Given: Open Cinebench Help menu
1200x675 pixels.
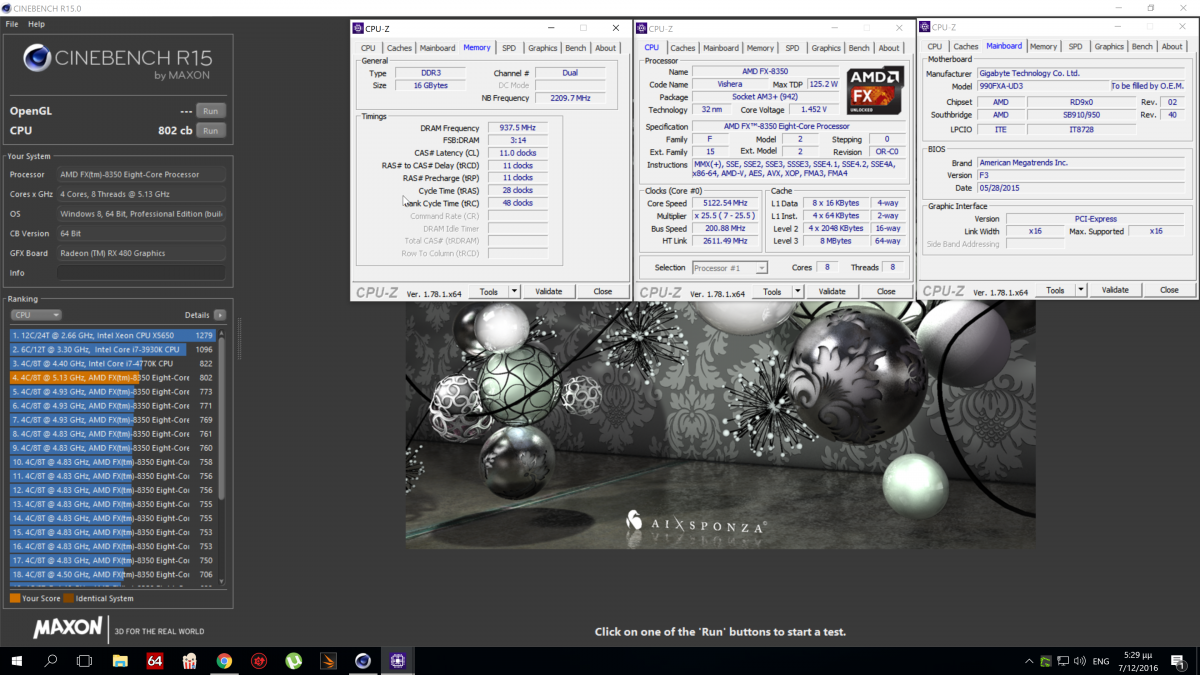Looking at the screenshot, I should [x=36, y=23].
